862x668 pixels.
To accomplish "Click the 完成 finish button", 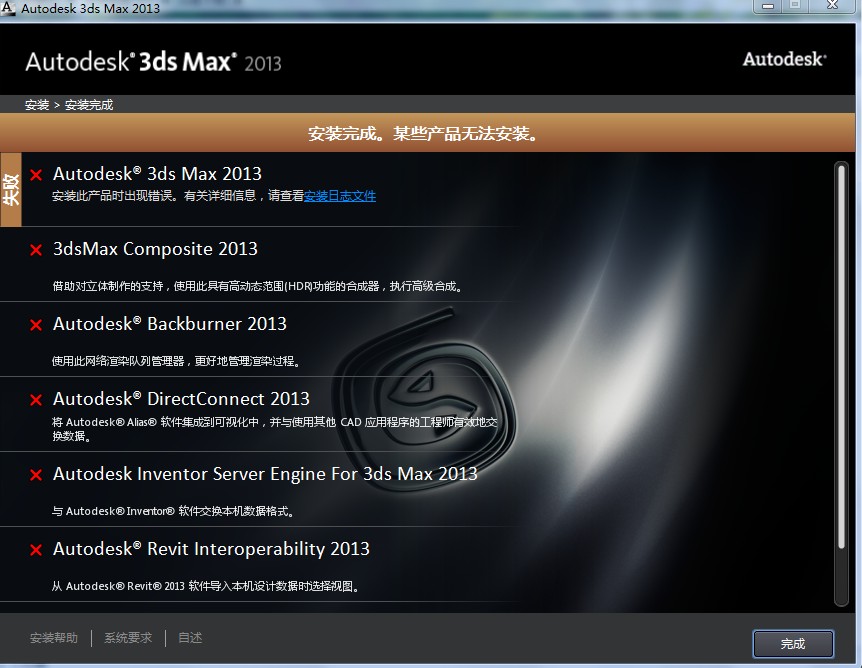I will click(793, 643).
